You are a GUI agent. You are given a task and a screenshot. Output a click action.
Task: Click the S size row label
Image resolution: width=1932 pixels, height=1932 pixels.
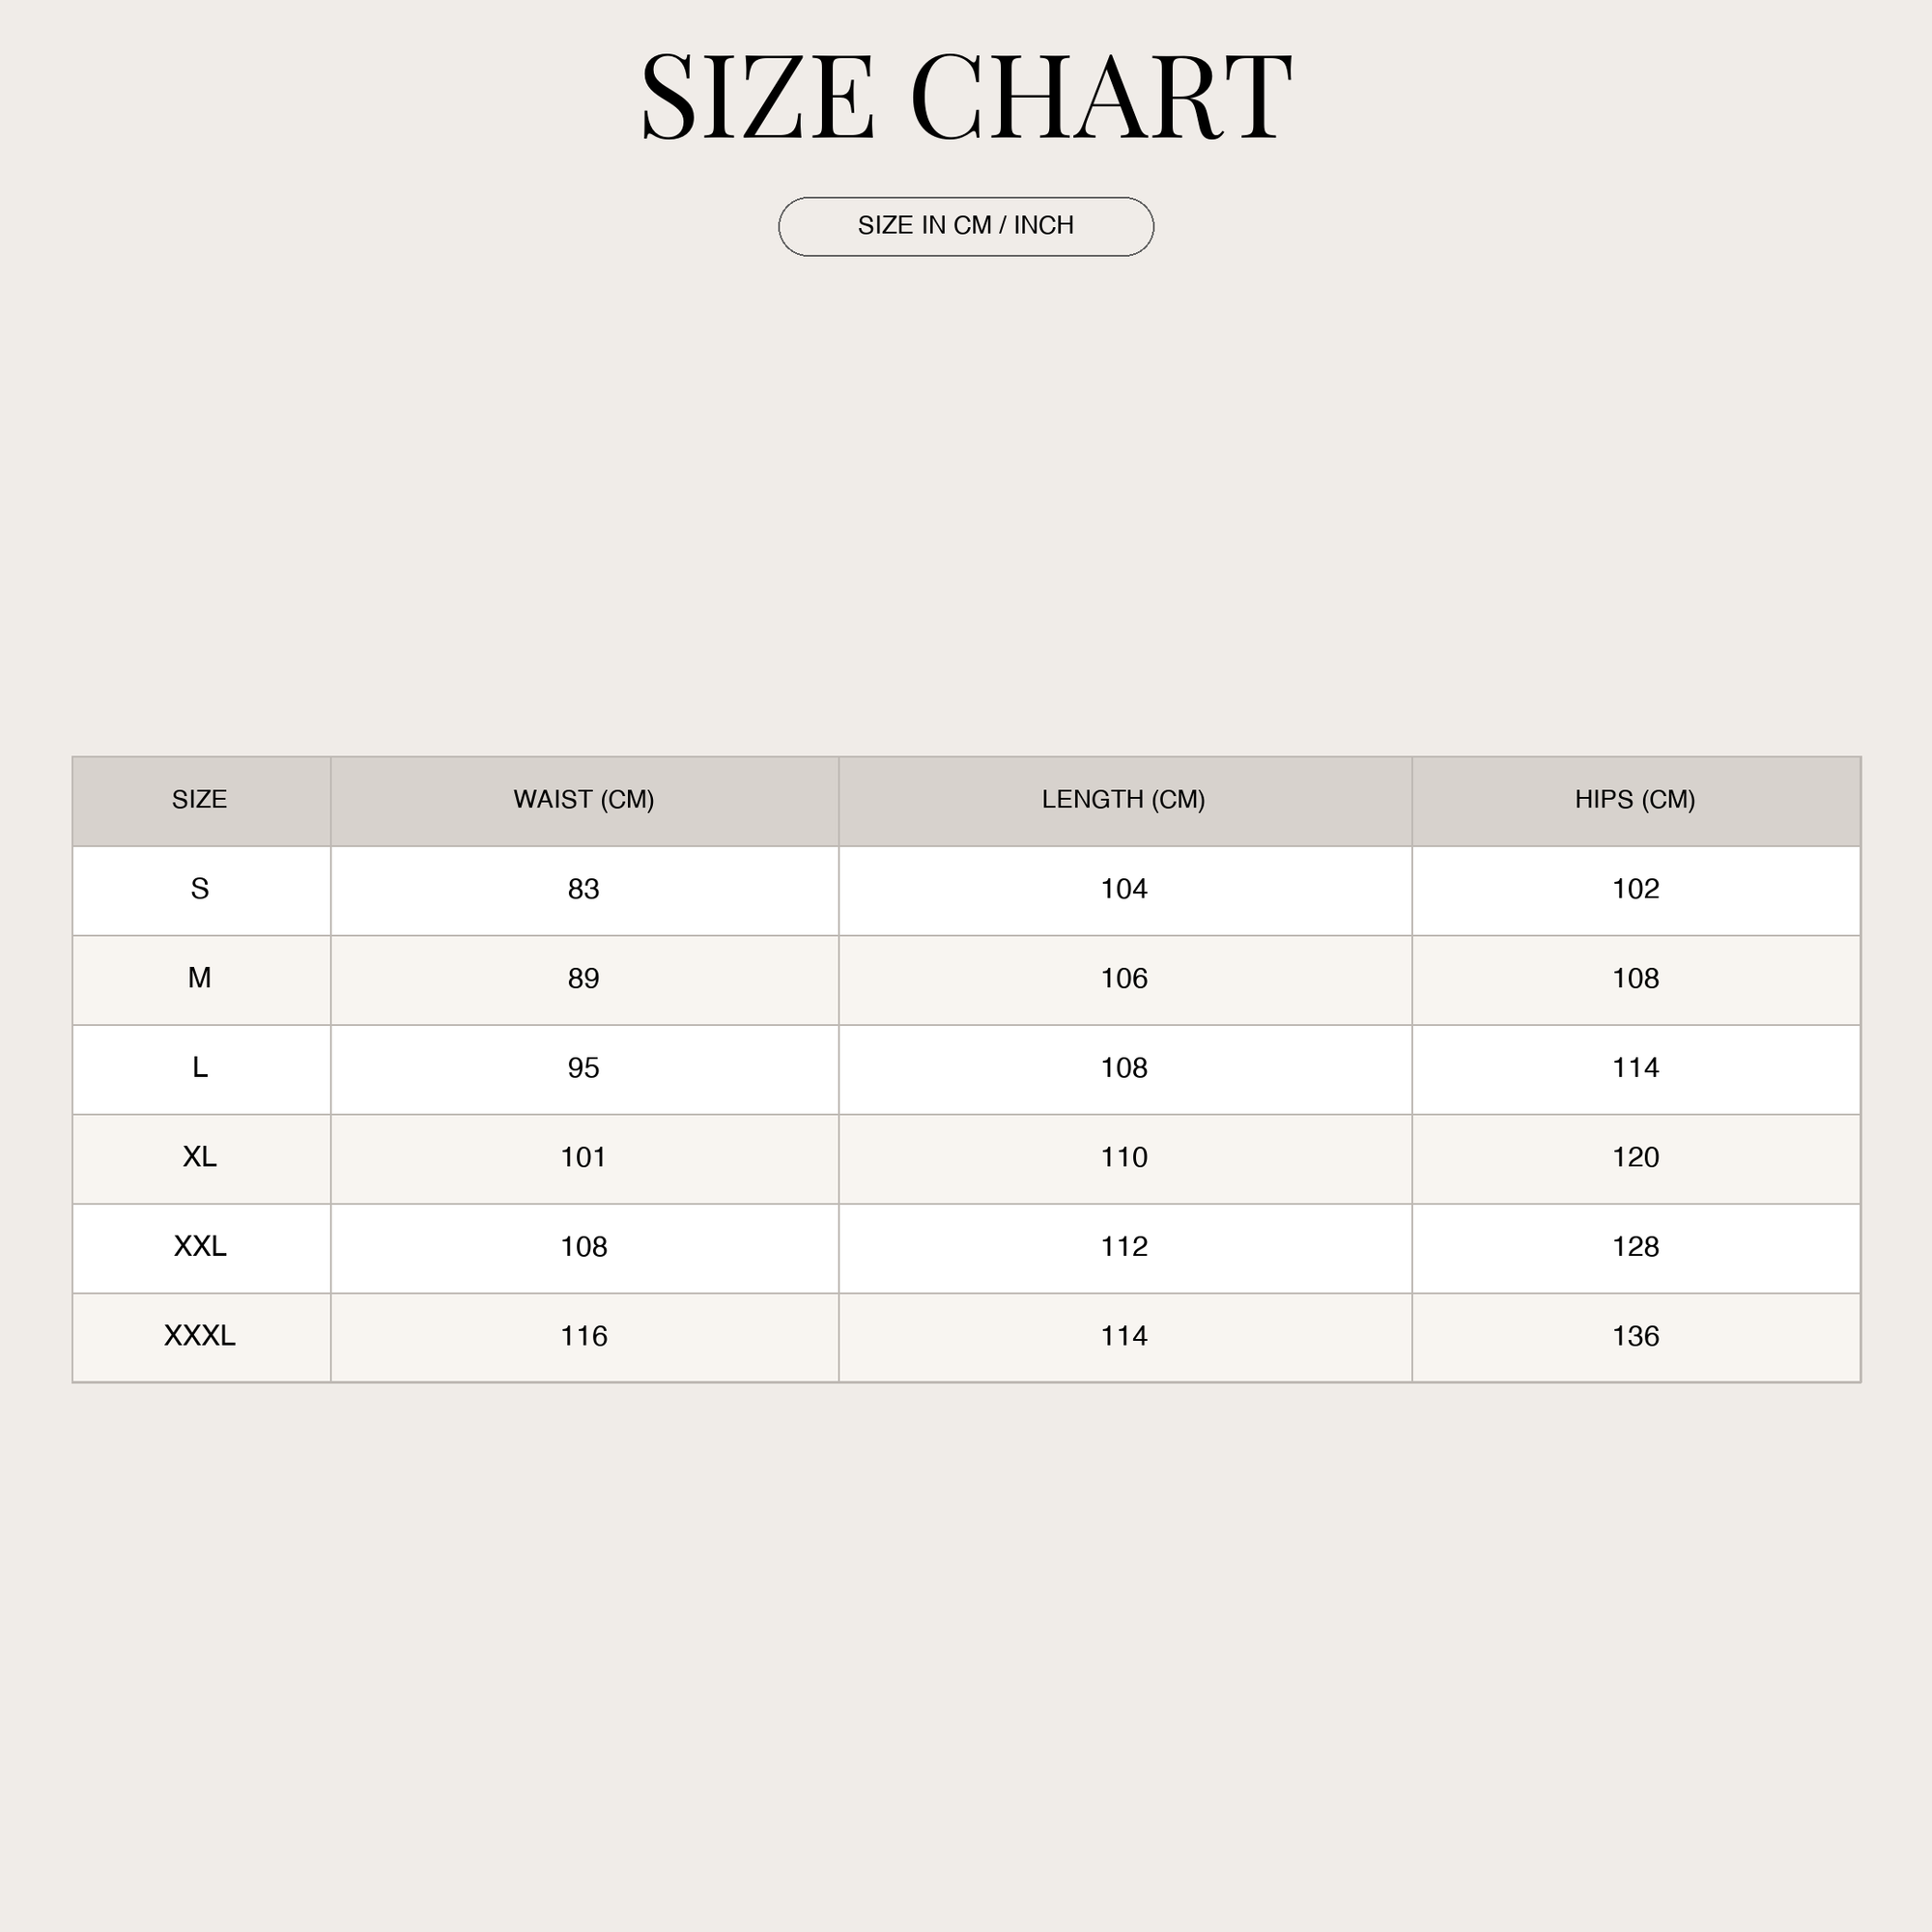[200, 889]
